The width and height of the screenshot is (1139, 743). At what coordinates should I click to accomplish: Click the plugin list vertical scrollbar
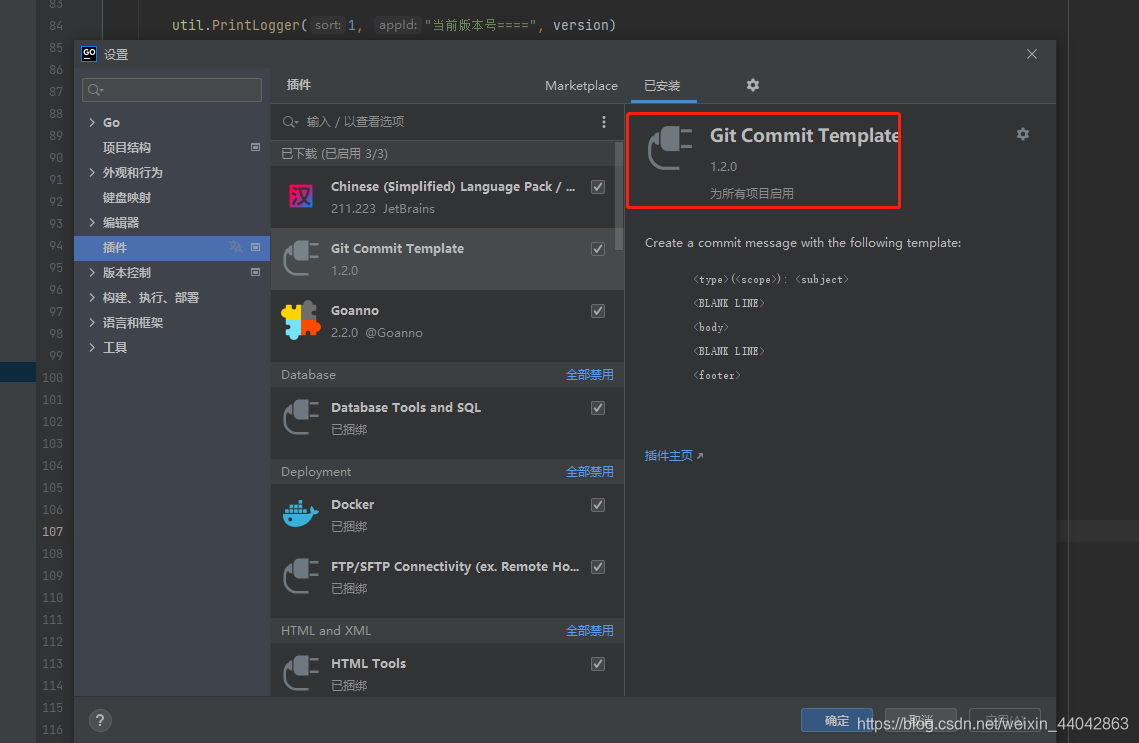pos(619,196)
